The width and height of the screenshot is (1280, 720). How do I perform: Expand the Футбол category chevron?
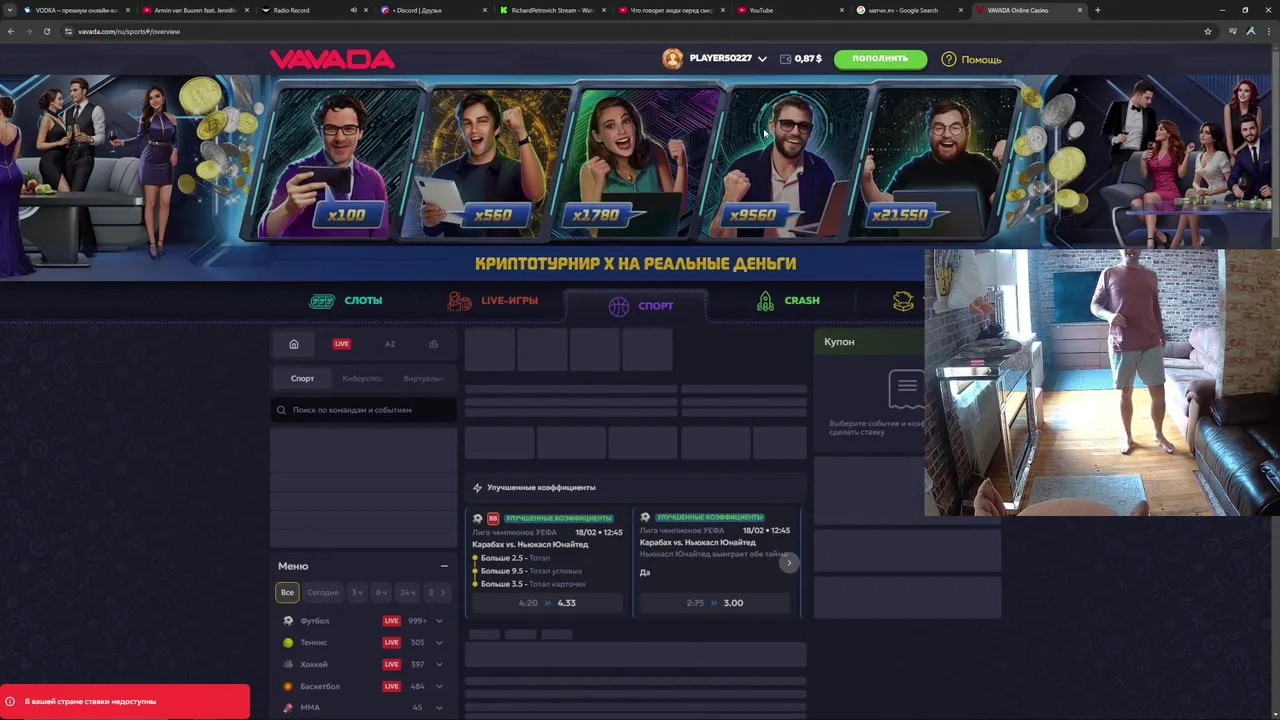439,621
